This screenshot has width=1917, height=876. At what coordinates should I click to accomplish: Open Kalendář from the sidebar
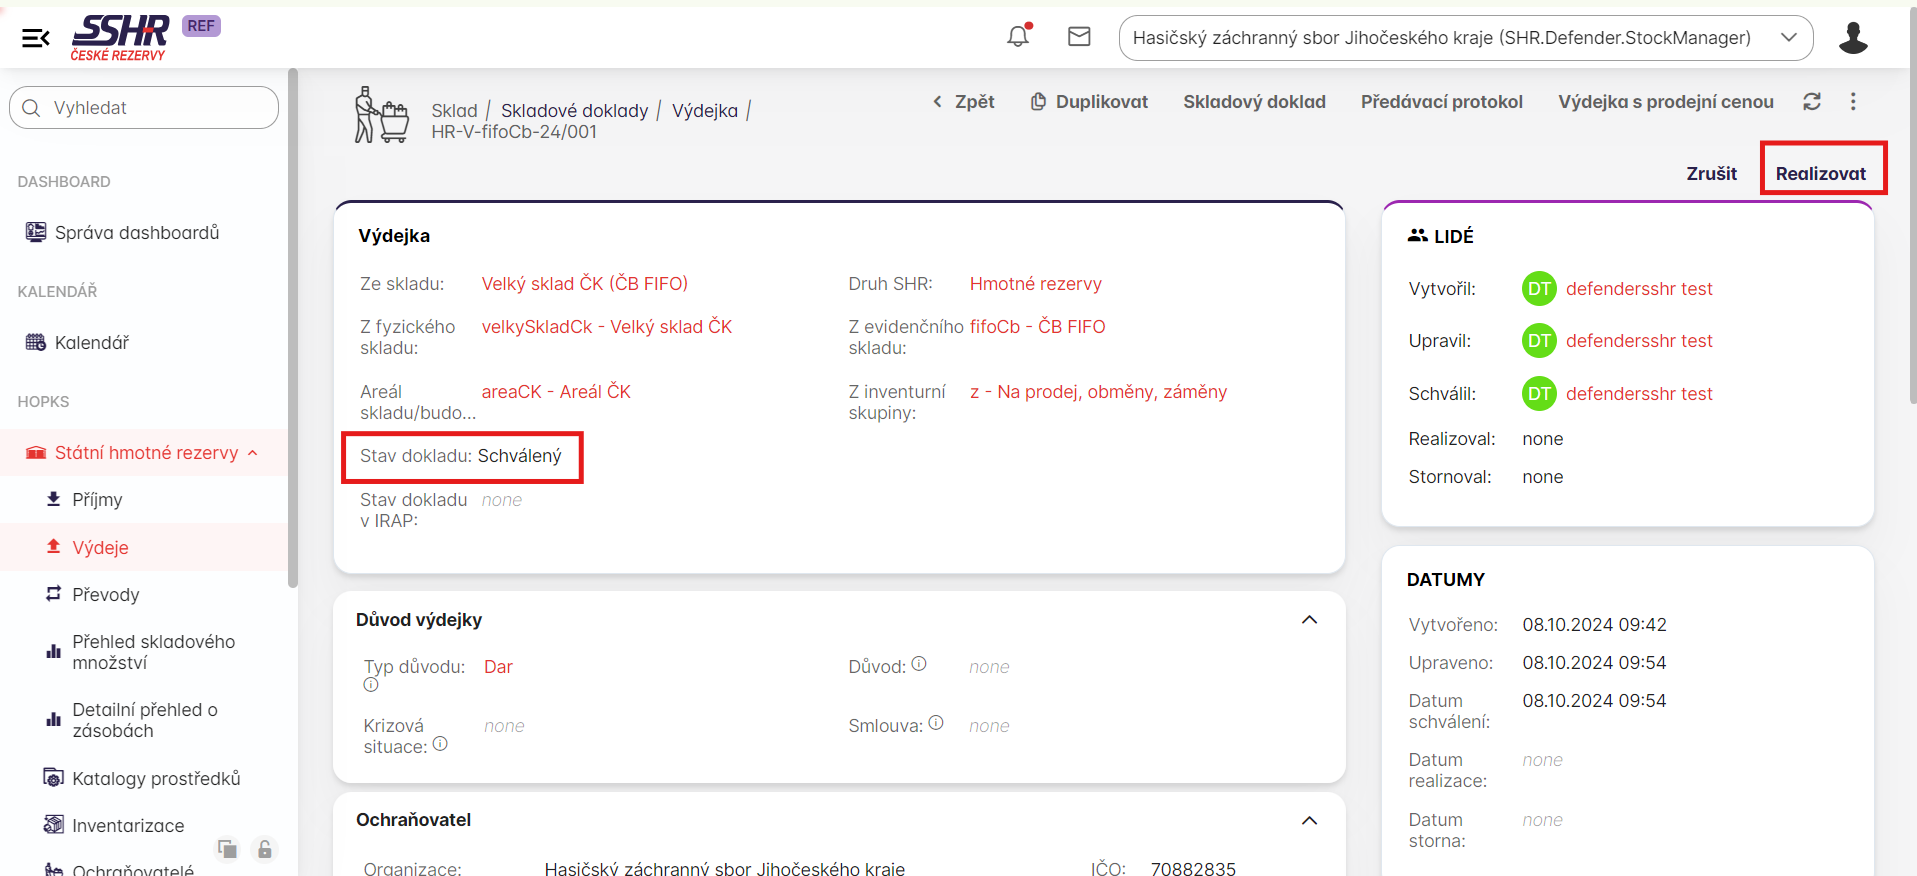91,343
